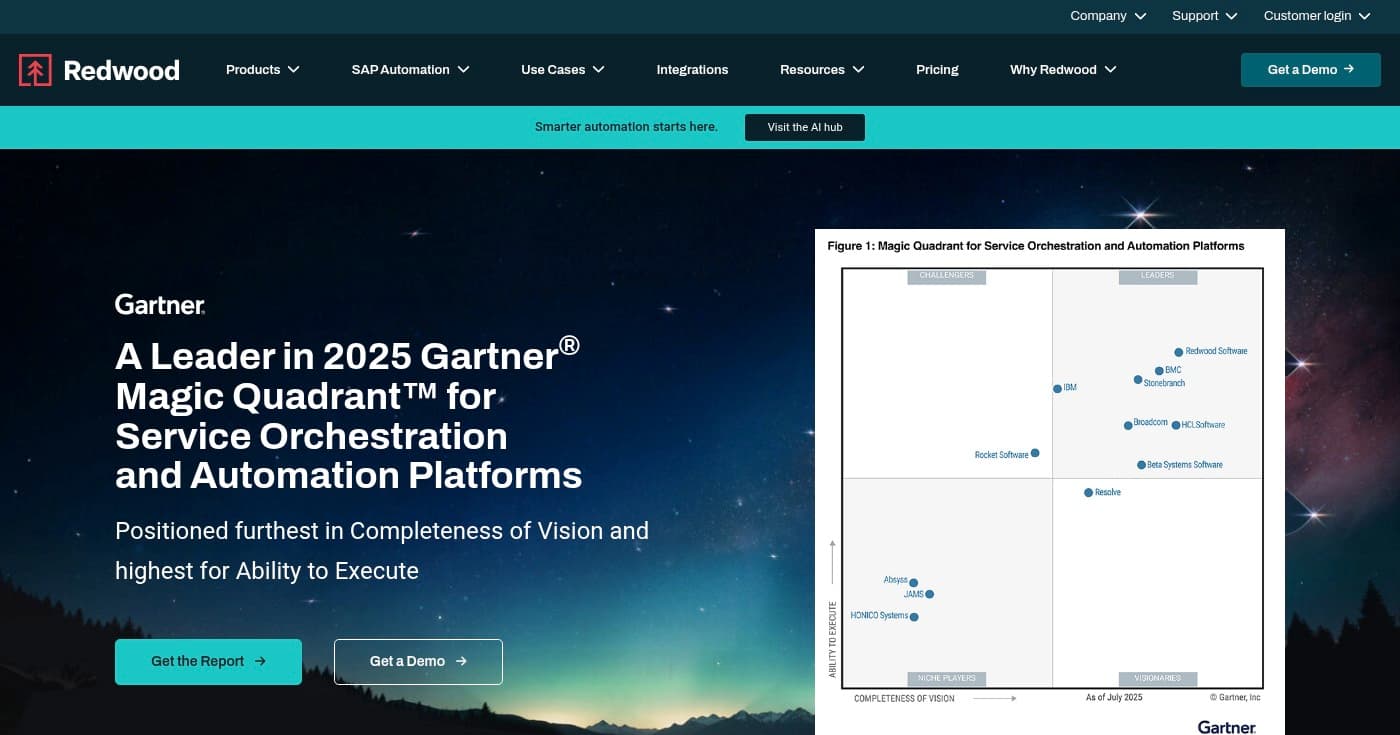Open the Company menu
Screen dimensions: 1400x735
[1107, 16]
